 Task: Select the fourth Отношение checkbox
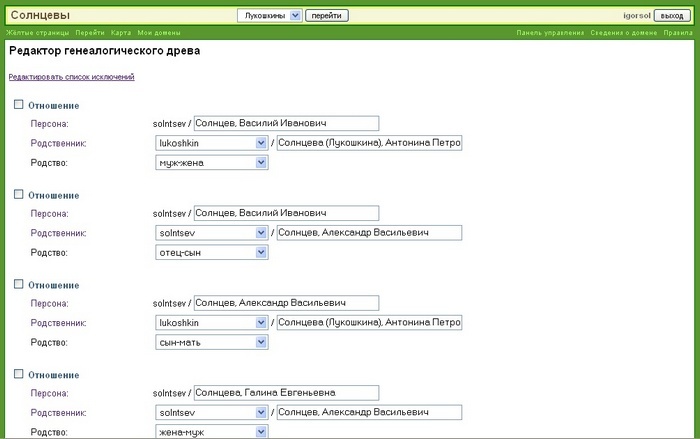[x=18, y=374]
